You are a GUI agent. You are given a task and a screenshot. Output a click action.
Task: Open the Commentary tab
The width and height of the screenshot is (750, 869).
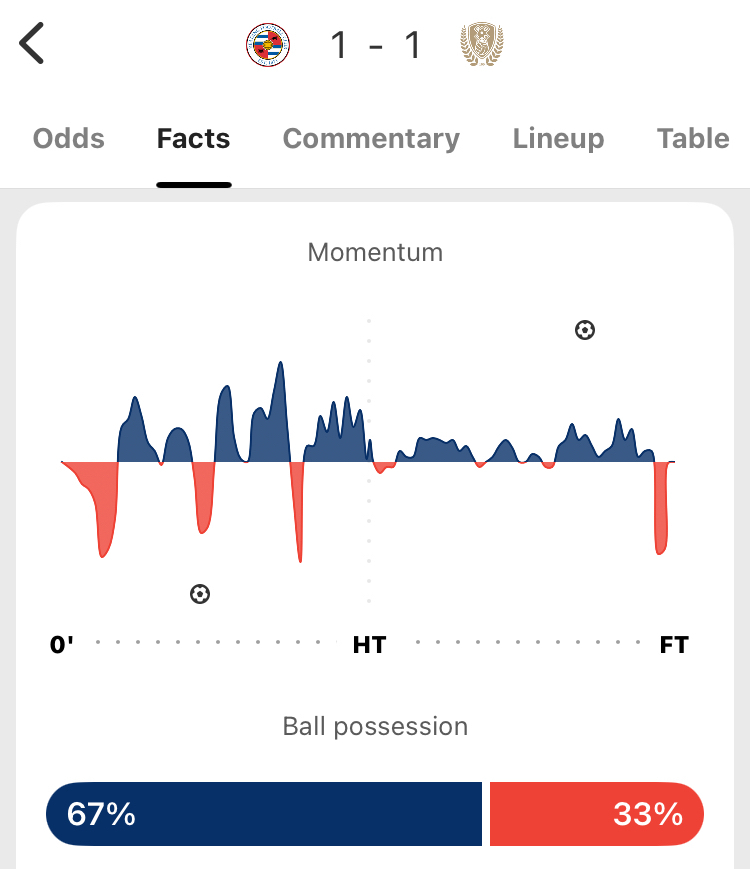coord(371,139)
